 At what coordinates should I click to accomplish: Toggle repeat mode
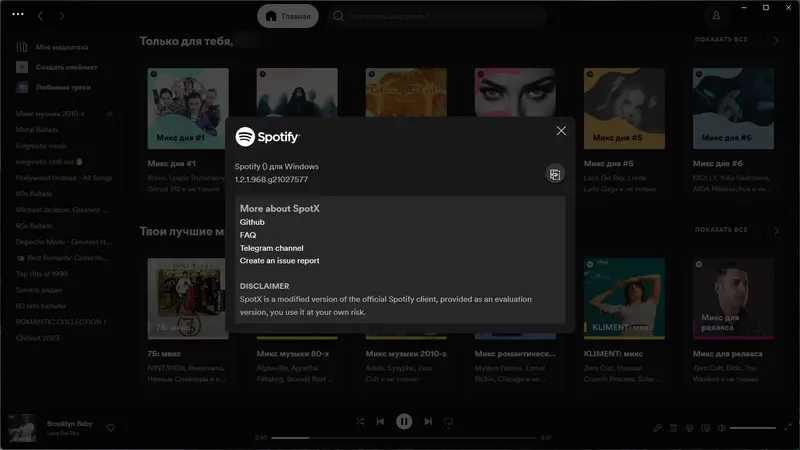pyautogui.click(x=448, y=421)
